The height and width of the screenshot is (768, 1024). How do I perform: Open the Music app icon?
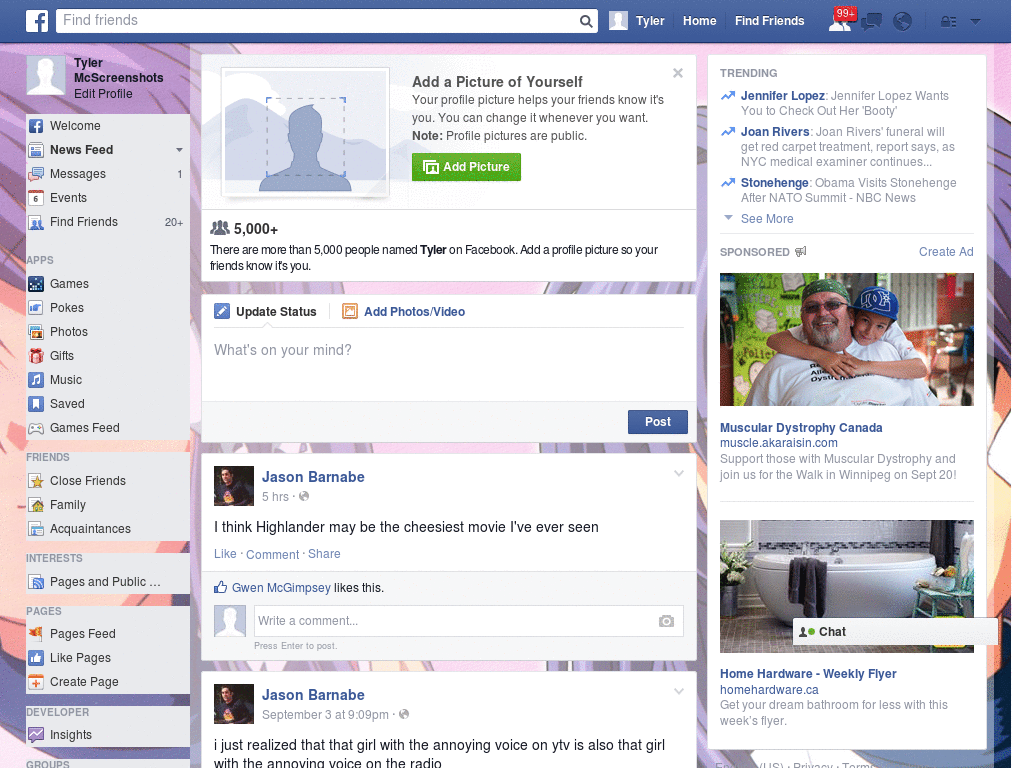pyautogui.click(x=36, y=380)
